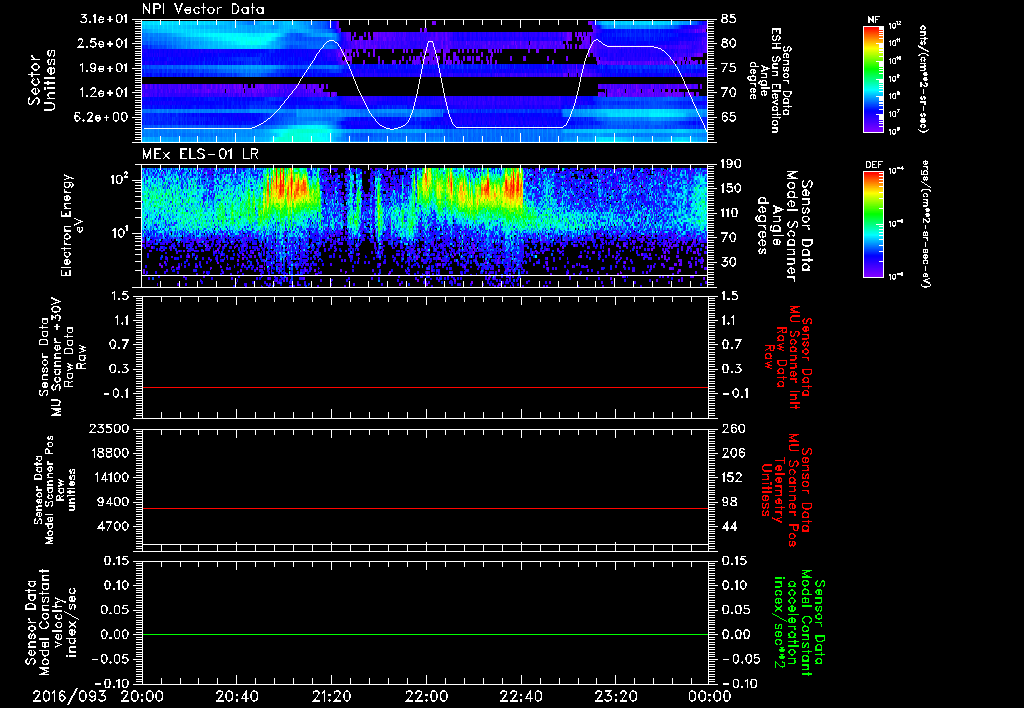Click the "110" scanner angle tick value

click(x=731, y=213)
